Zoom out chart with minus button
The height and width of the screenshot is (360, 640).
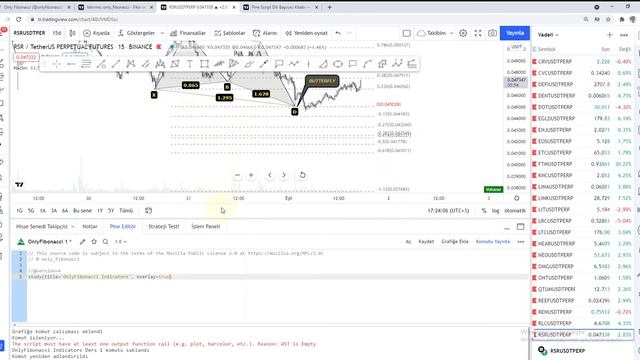click(x=237, y=175)
